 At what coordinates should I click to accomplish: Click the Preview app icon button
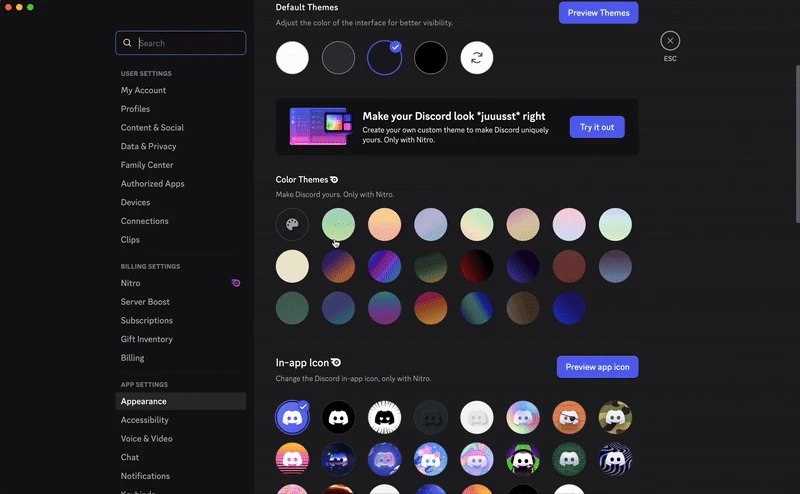(x=597, y=367)
